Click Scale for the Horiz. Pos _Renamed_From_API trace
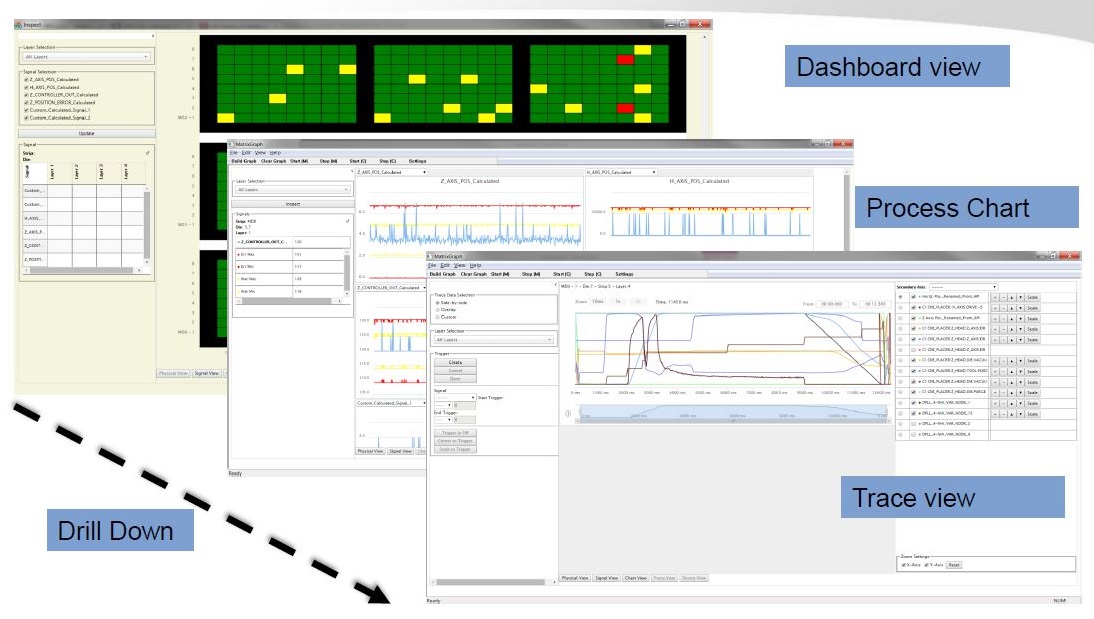 tap(1033, 297)
